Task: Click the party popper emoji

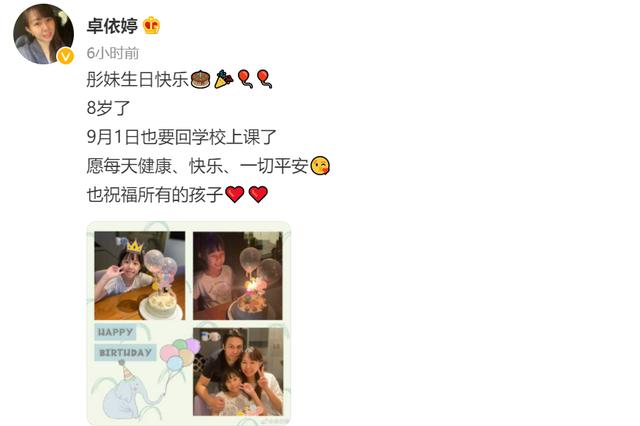Action: pyautogui.click(x=224, y=79)
